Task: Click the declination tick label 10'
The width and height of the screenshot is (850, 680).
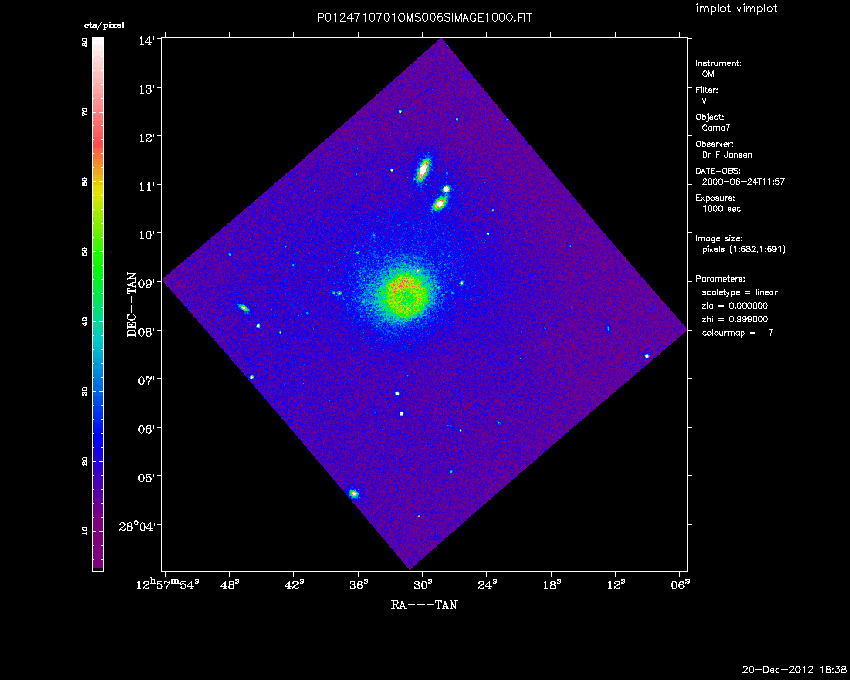Action: coord(146,234)
